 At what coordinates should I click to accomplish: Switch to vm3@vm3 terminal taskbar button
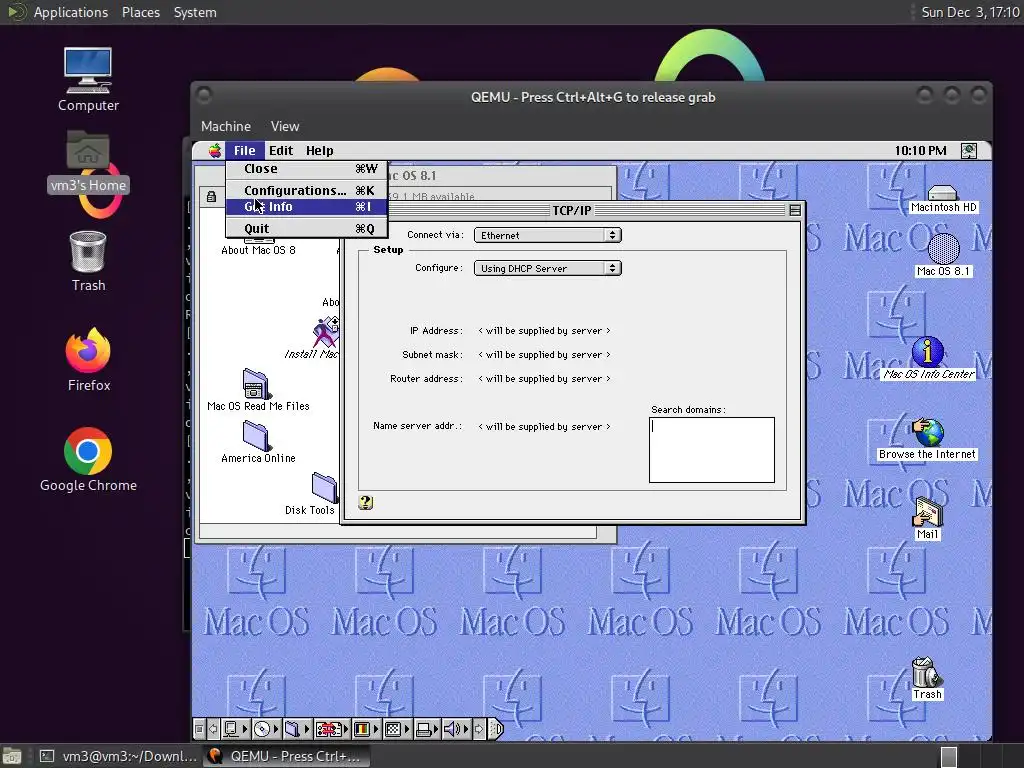[118, 756]
